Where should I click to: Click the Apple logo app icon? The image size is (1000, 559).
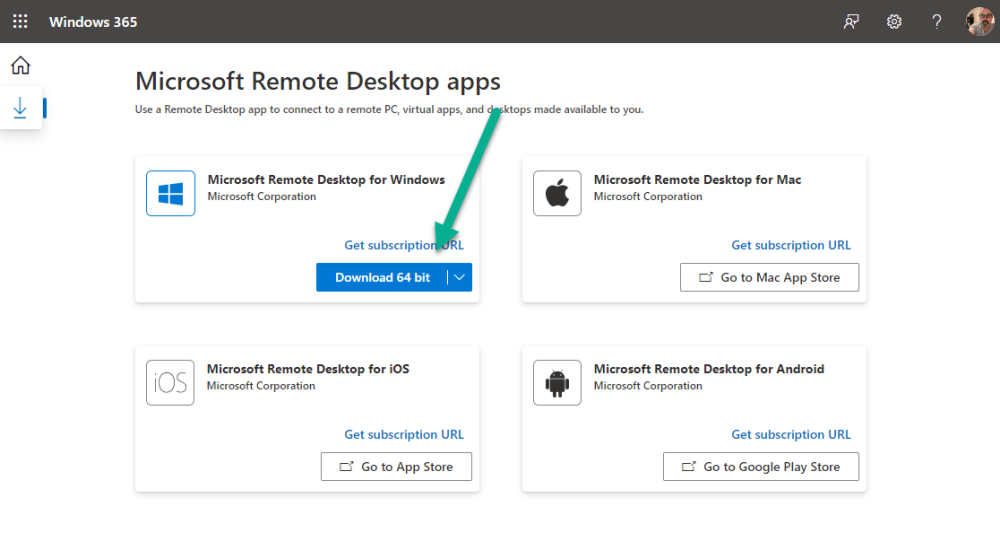557,193
